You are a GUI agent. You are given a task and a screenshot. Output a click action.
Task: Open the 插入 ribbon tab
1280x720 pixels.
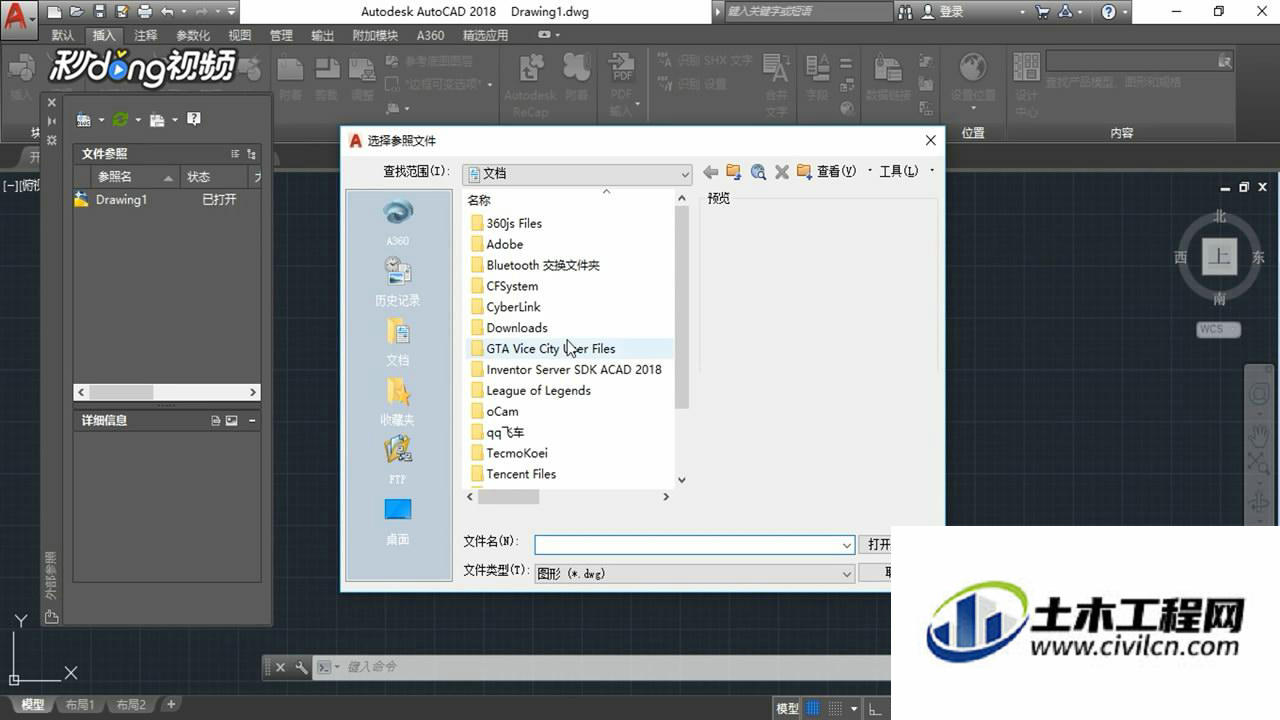(x=104, y=35)
